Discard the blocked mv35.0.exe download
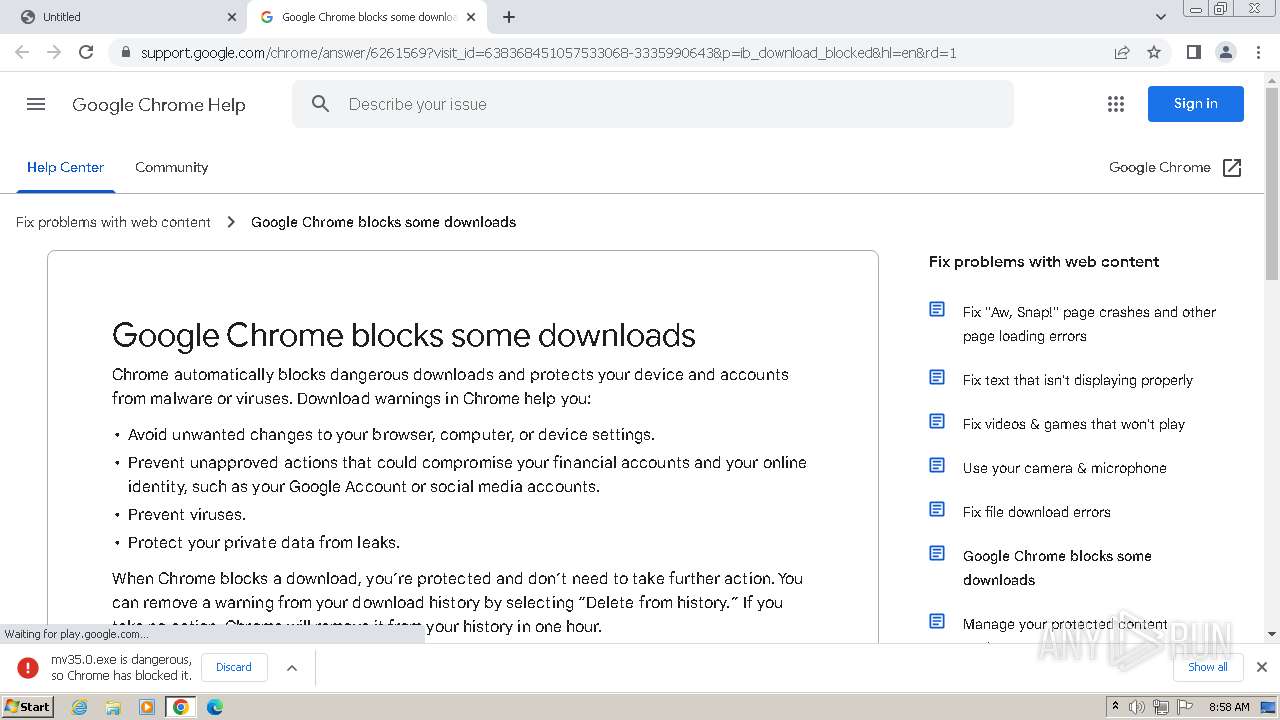The height and width of the screenshot is (720, 1280). tap(234, 667)
